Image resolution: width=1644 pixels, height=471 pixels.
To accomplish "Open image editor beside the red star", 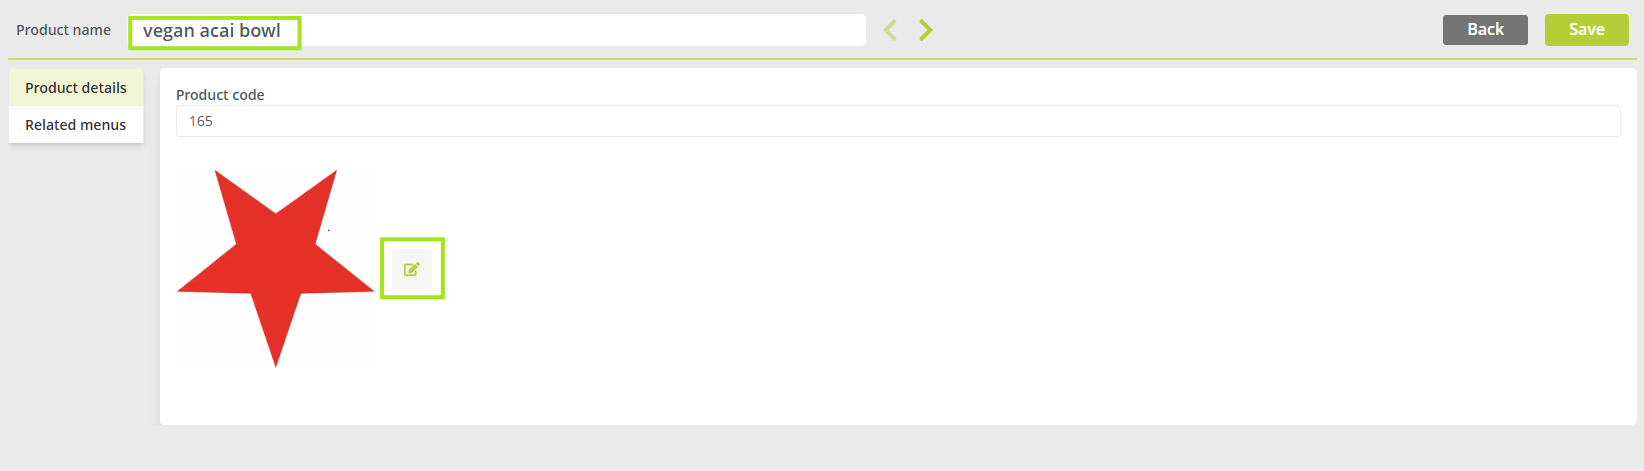I will (x=411, y=269).
